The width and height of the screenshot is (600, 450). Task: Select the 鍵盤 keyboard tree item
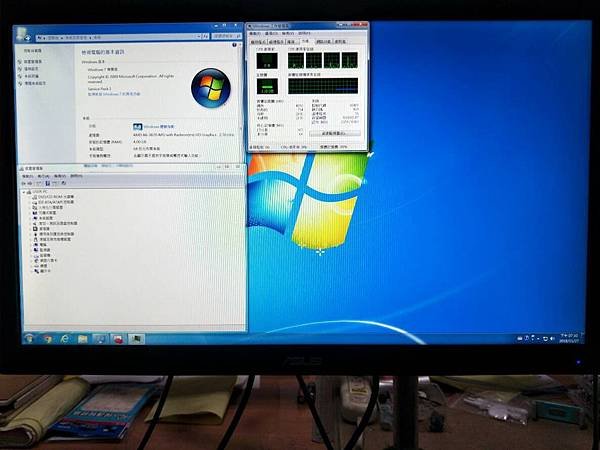[41, 266]
